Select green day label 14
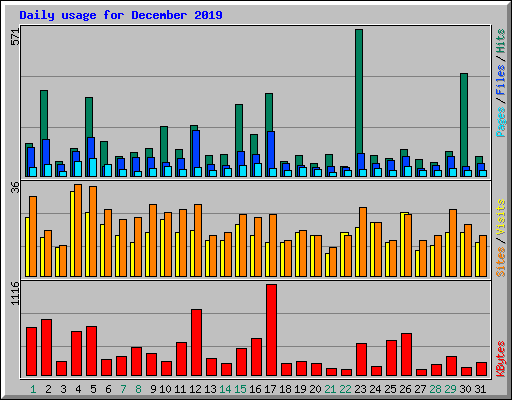 pyautogui.click(x=225, y=389)
